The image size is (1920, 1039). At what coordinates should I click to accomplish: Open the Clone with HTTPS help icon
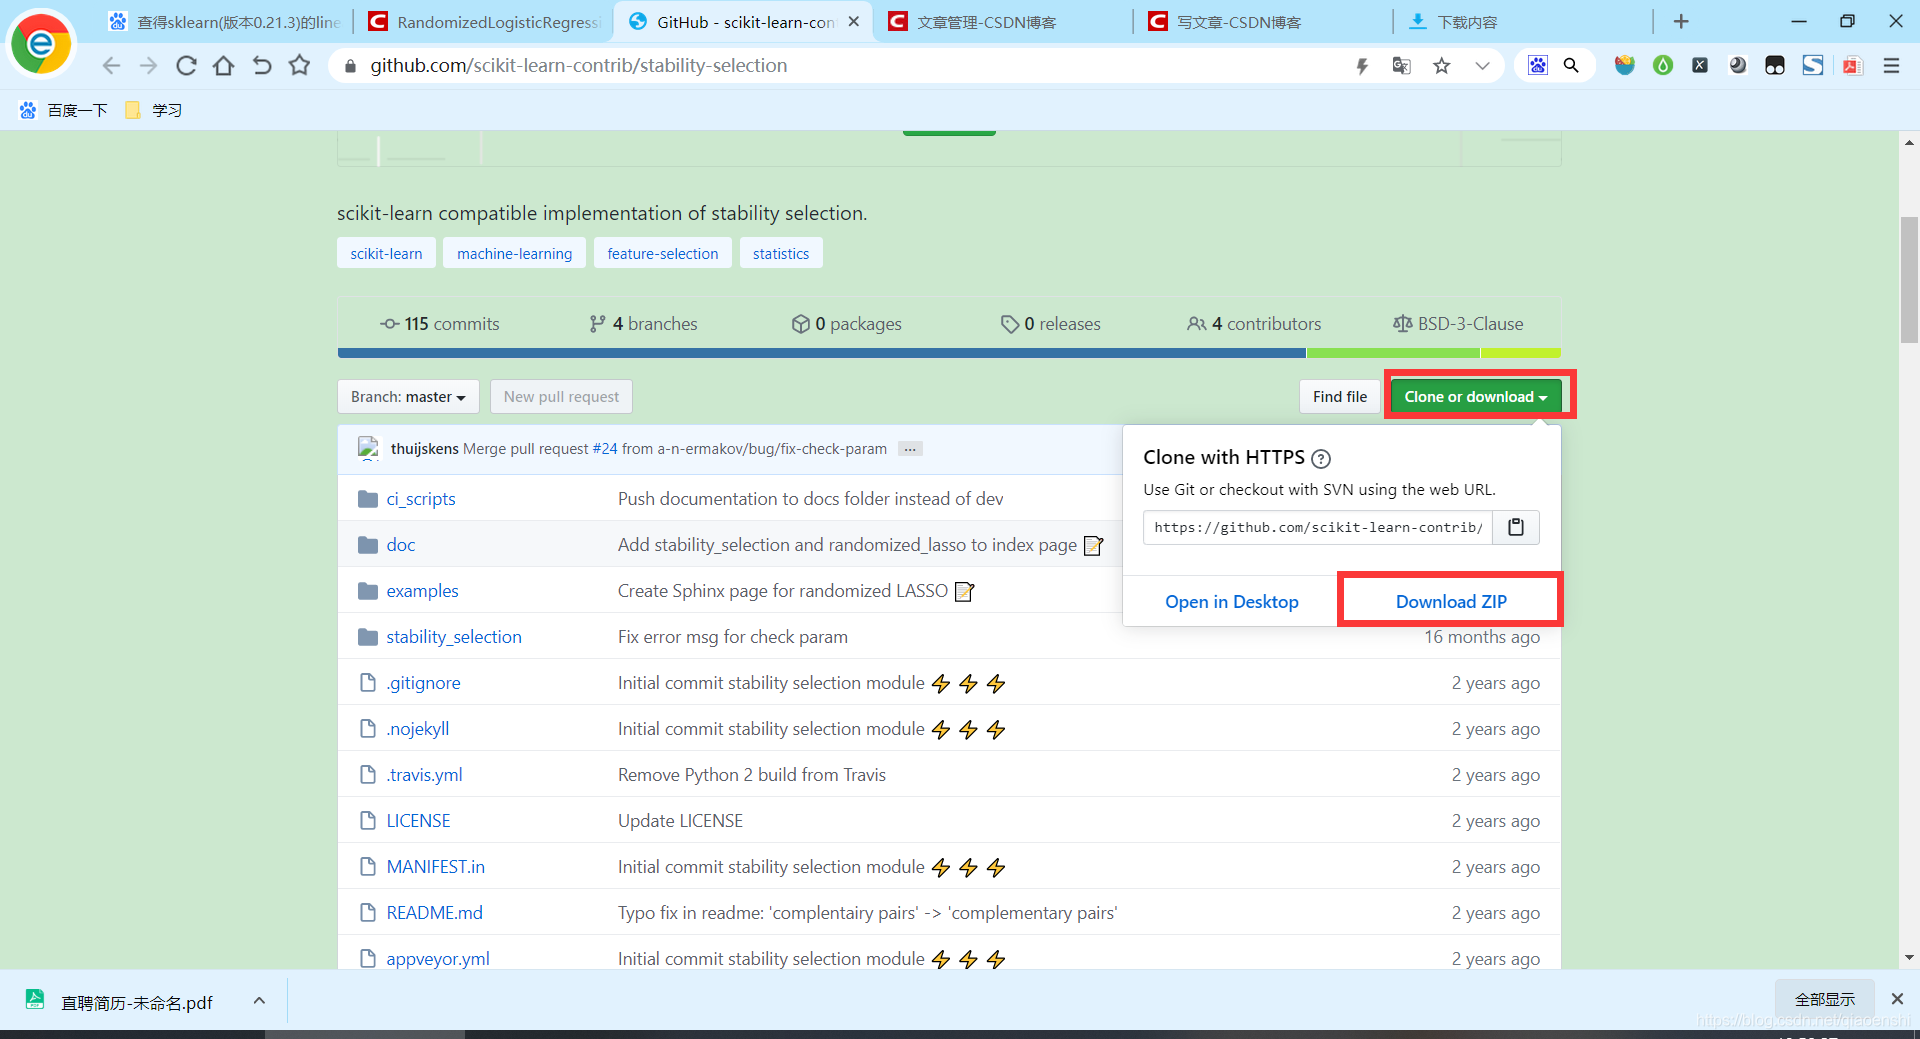(x=1321, y=459)
